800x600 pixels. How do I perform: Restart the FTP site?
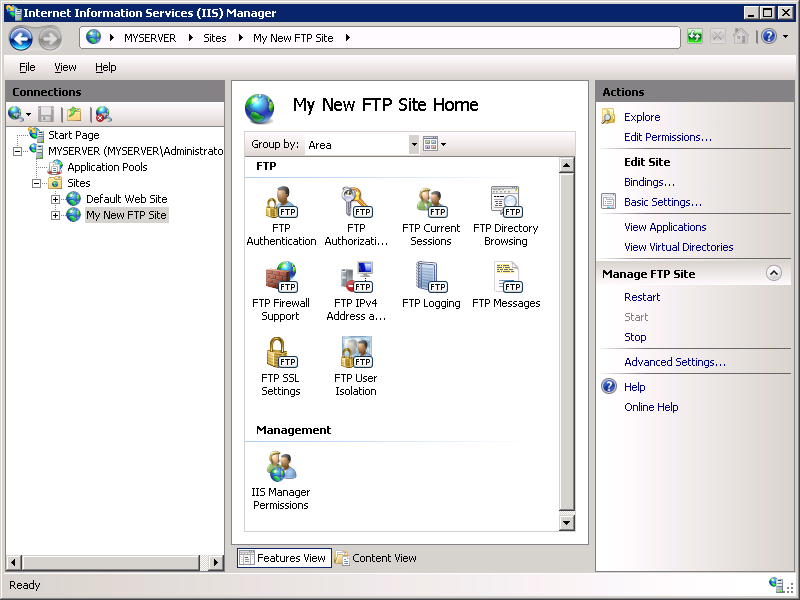tap(642, 297)
